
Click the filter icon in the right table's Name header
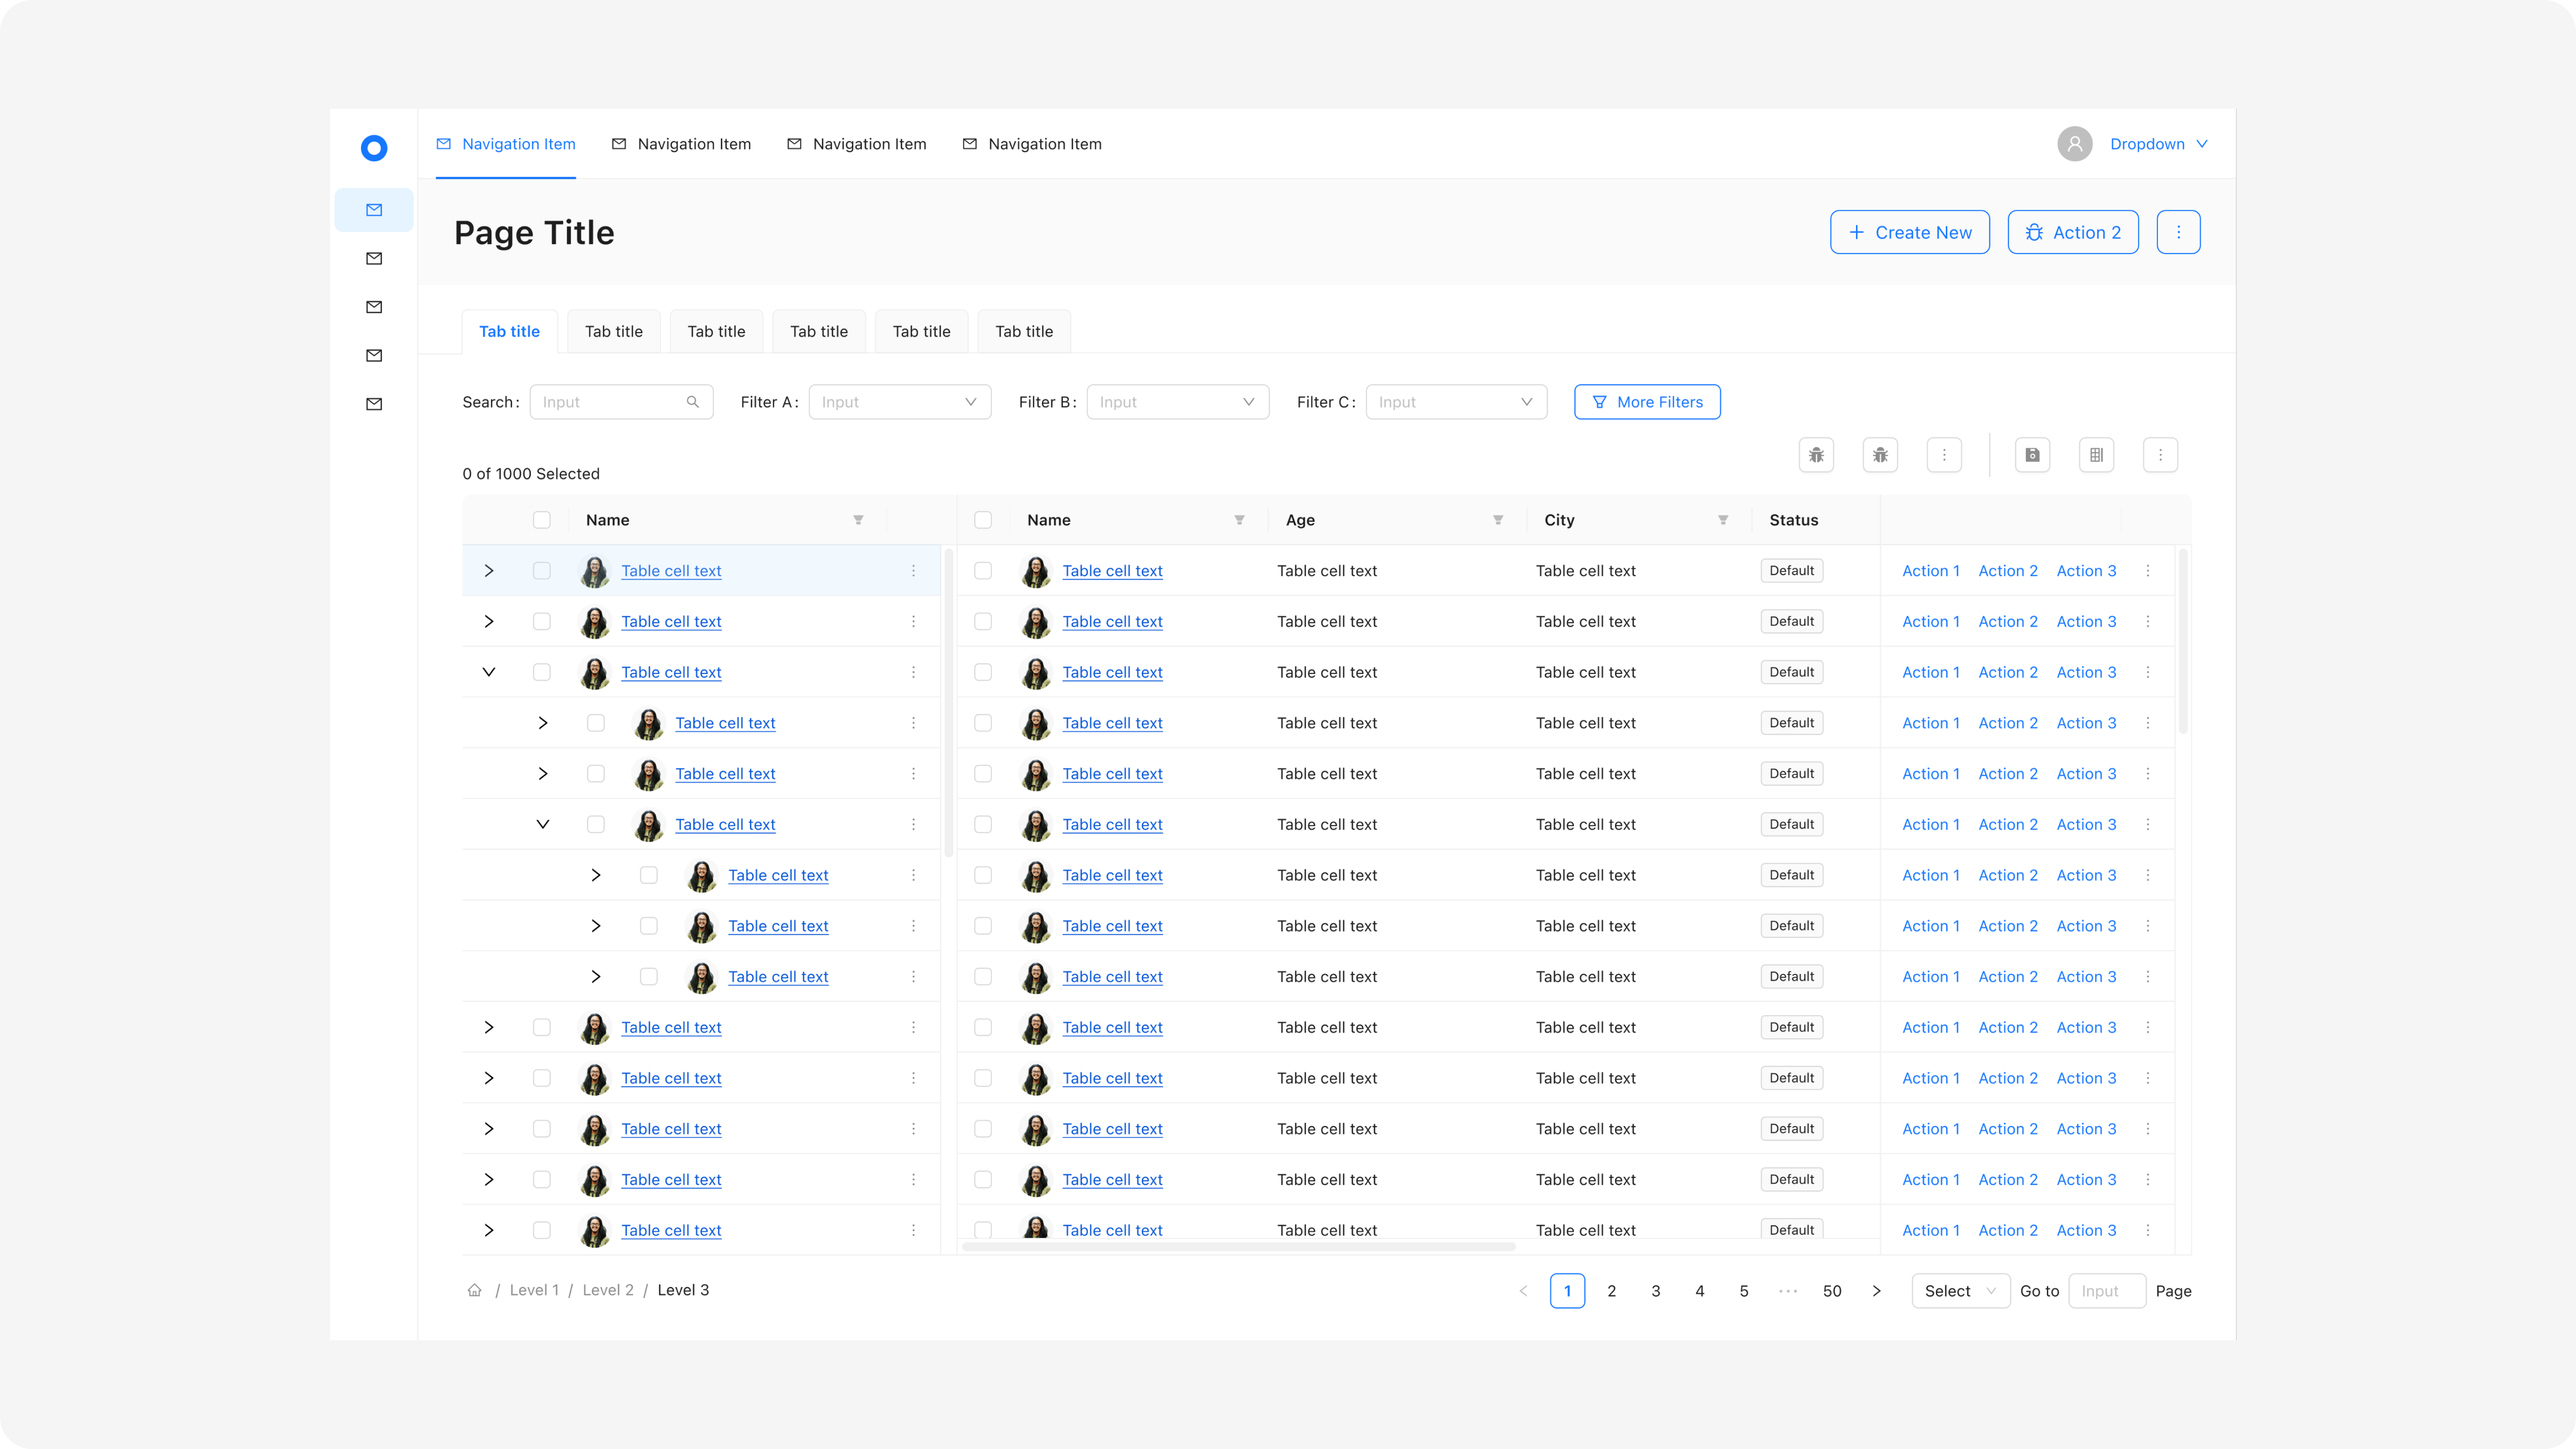point(1239,520)
